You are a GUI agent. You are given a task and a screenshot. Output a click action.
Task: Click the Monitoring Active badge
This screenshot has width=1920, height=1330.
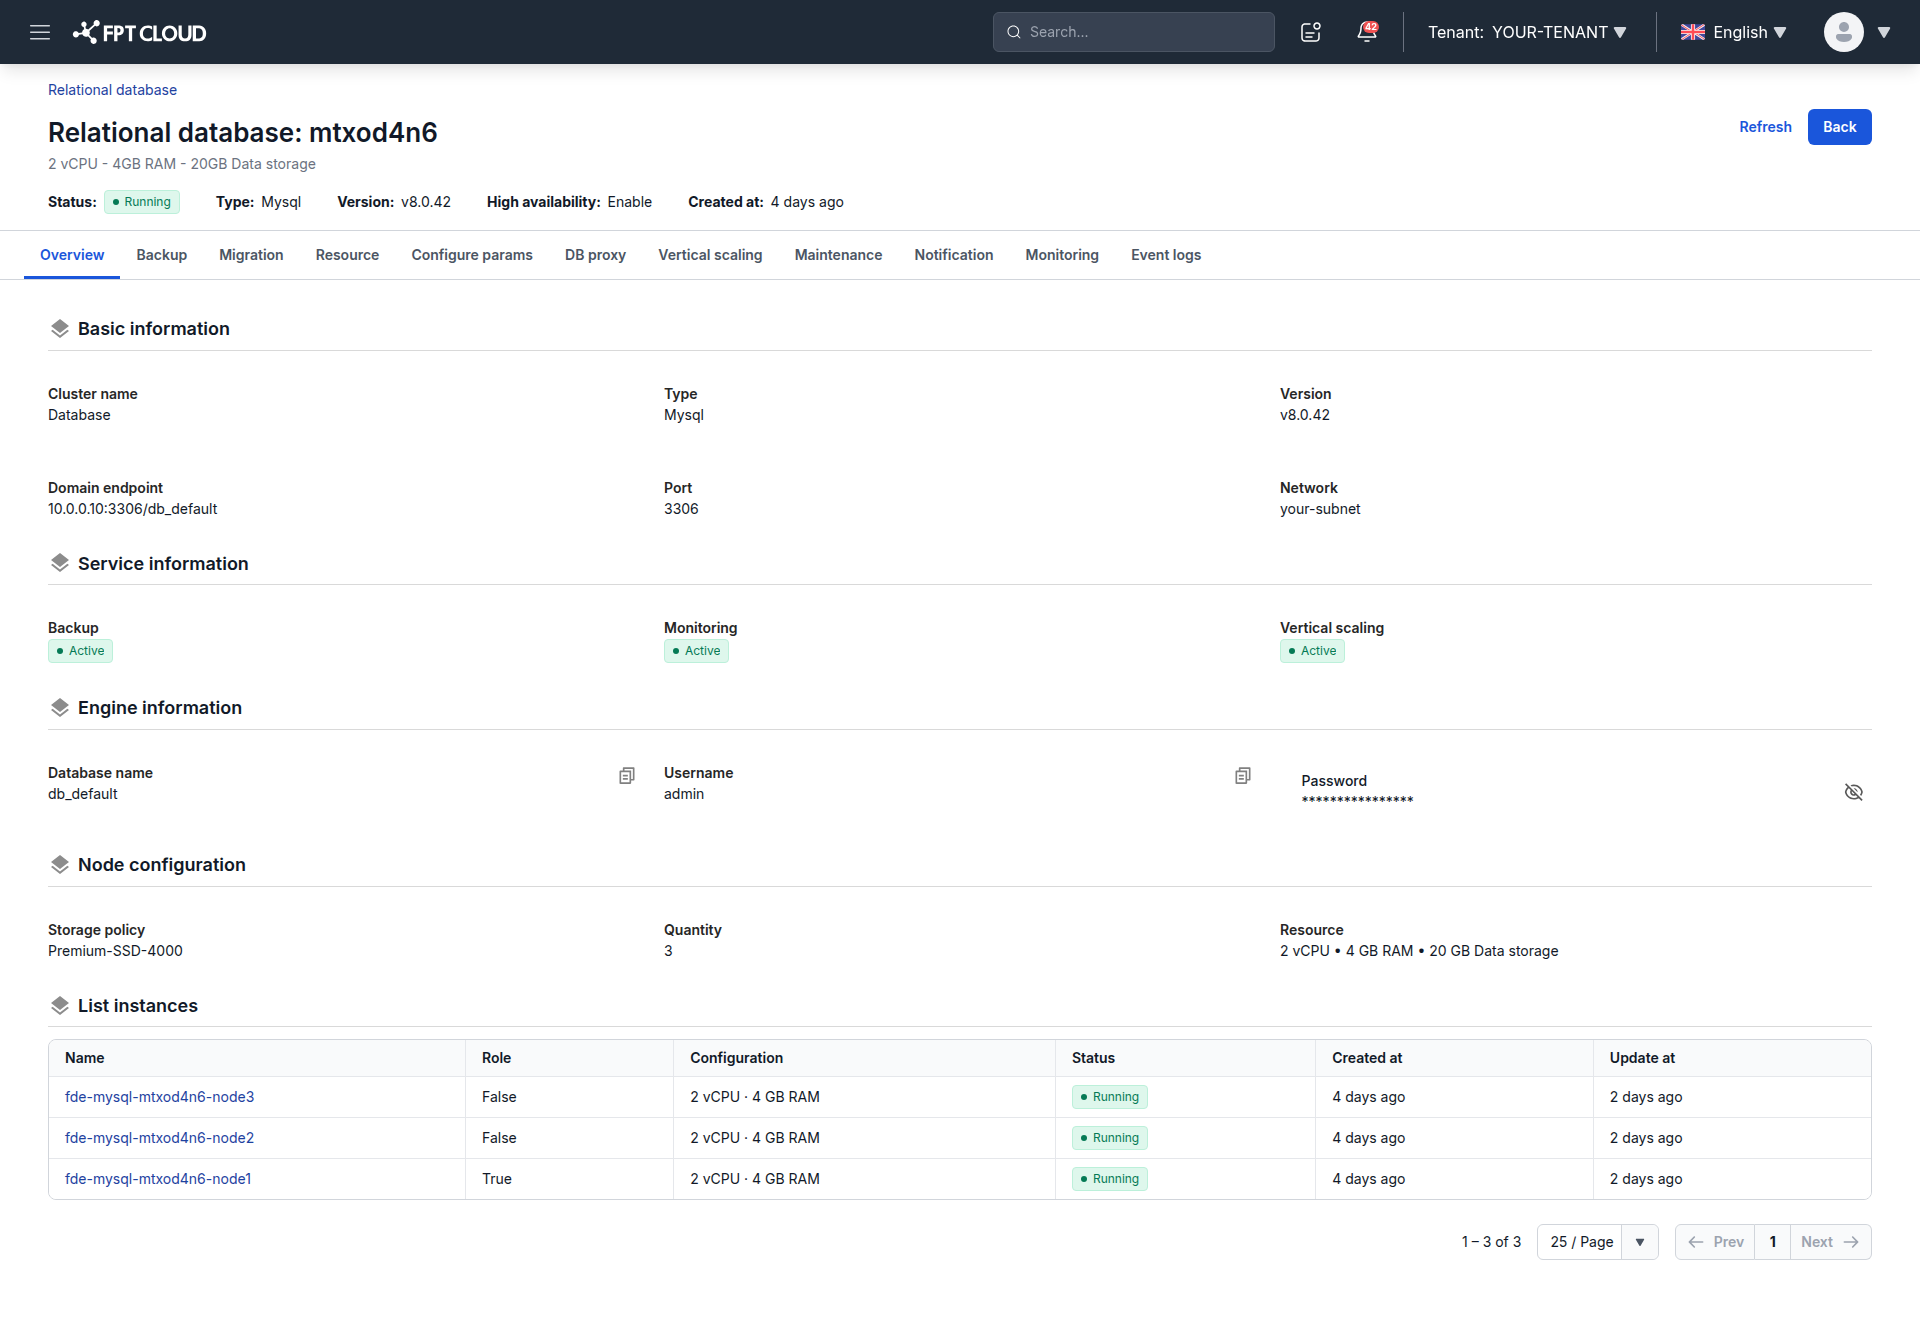tap(696, 651)
